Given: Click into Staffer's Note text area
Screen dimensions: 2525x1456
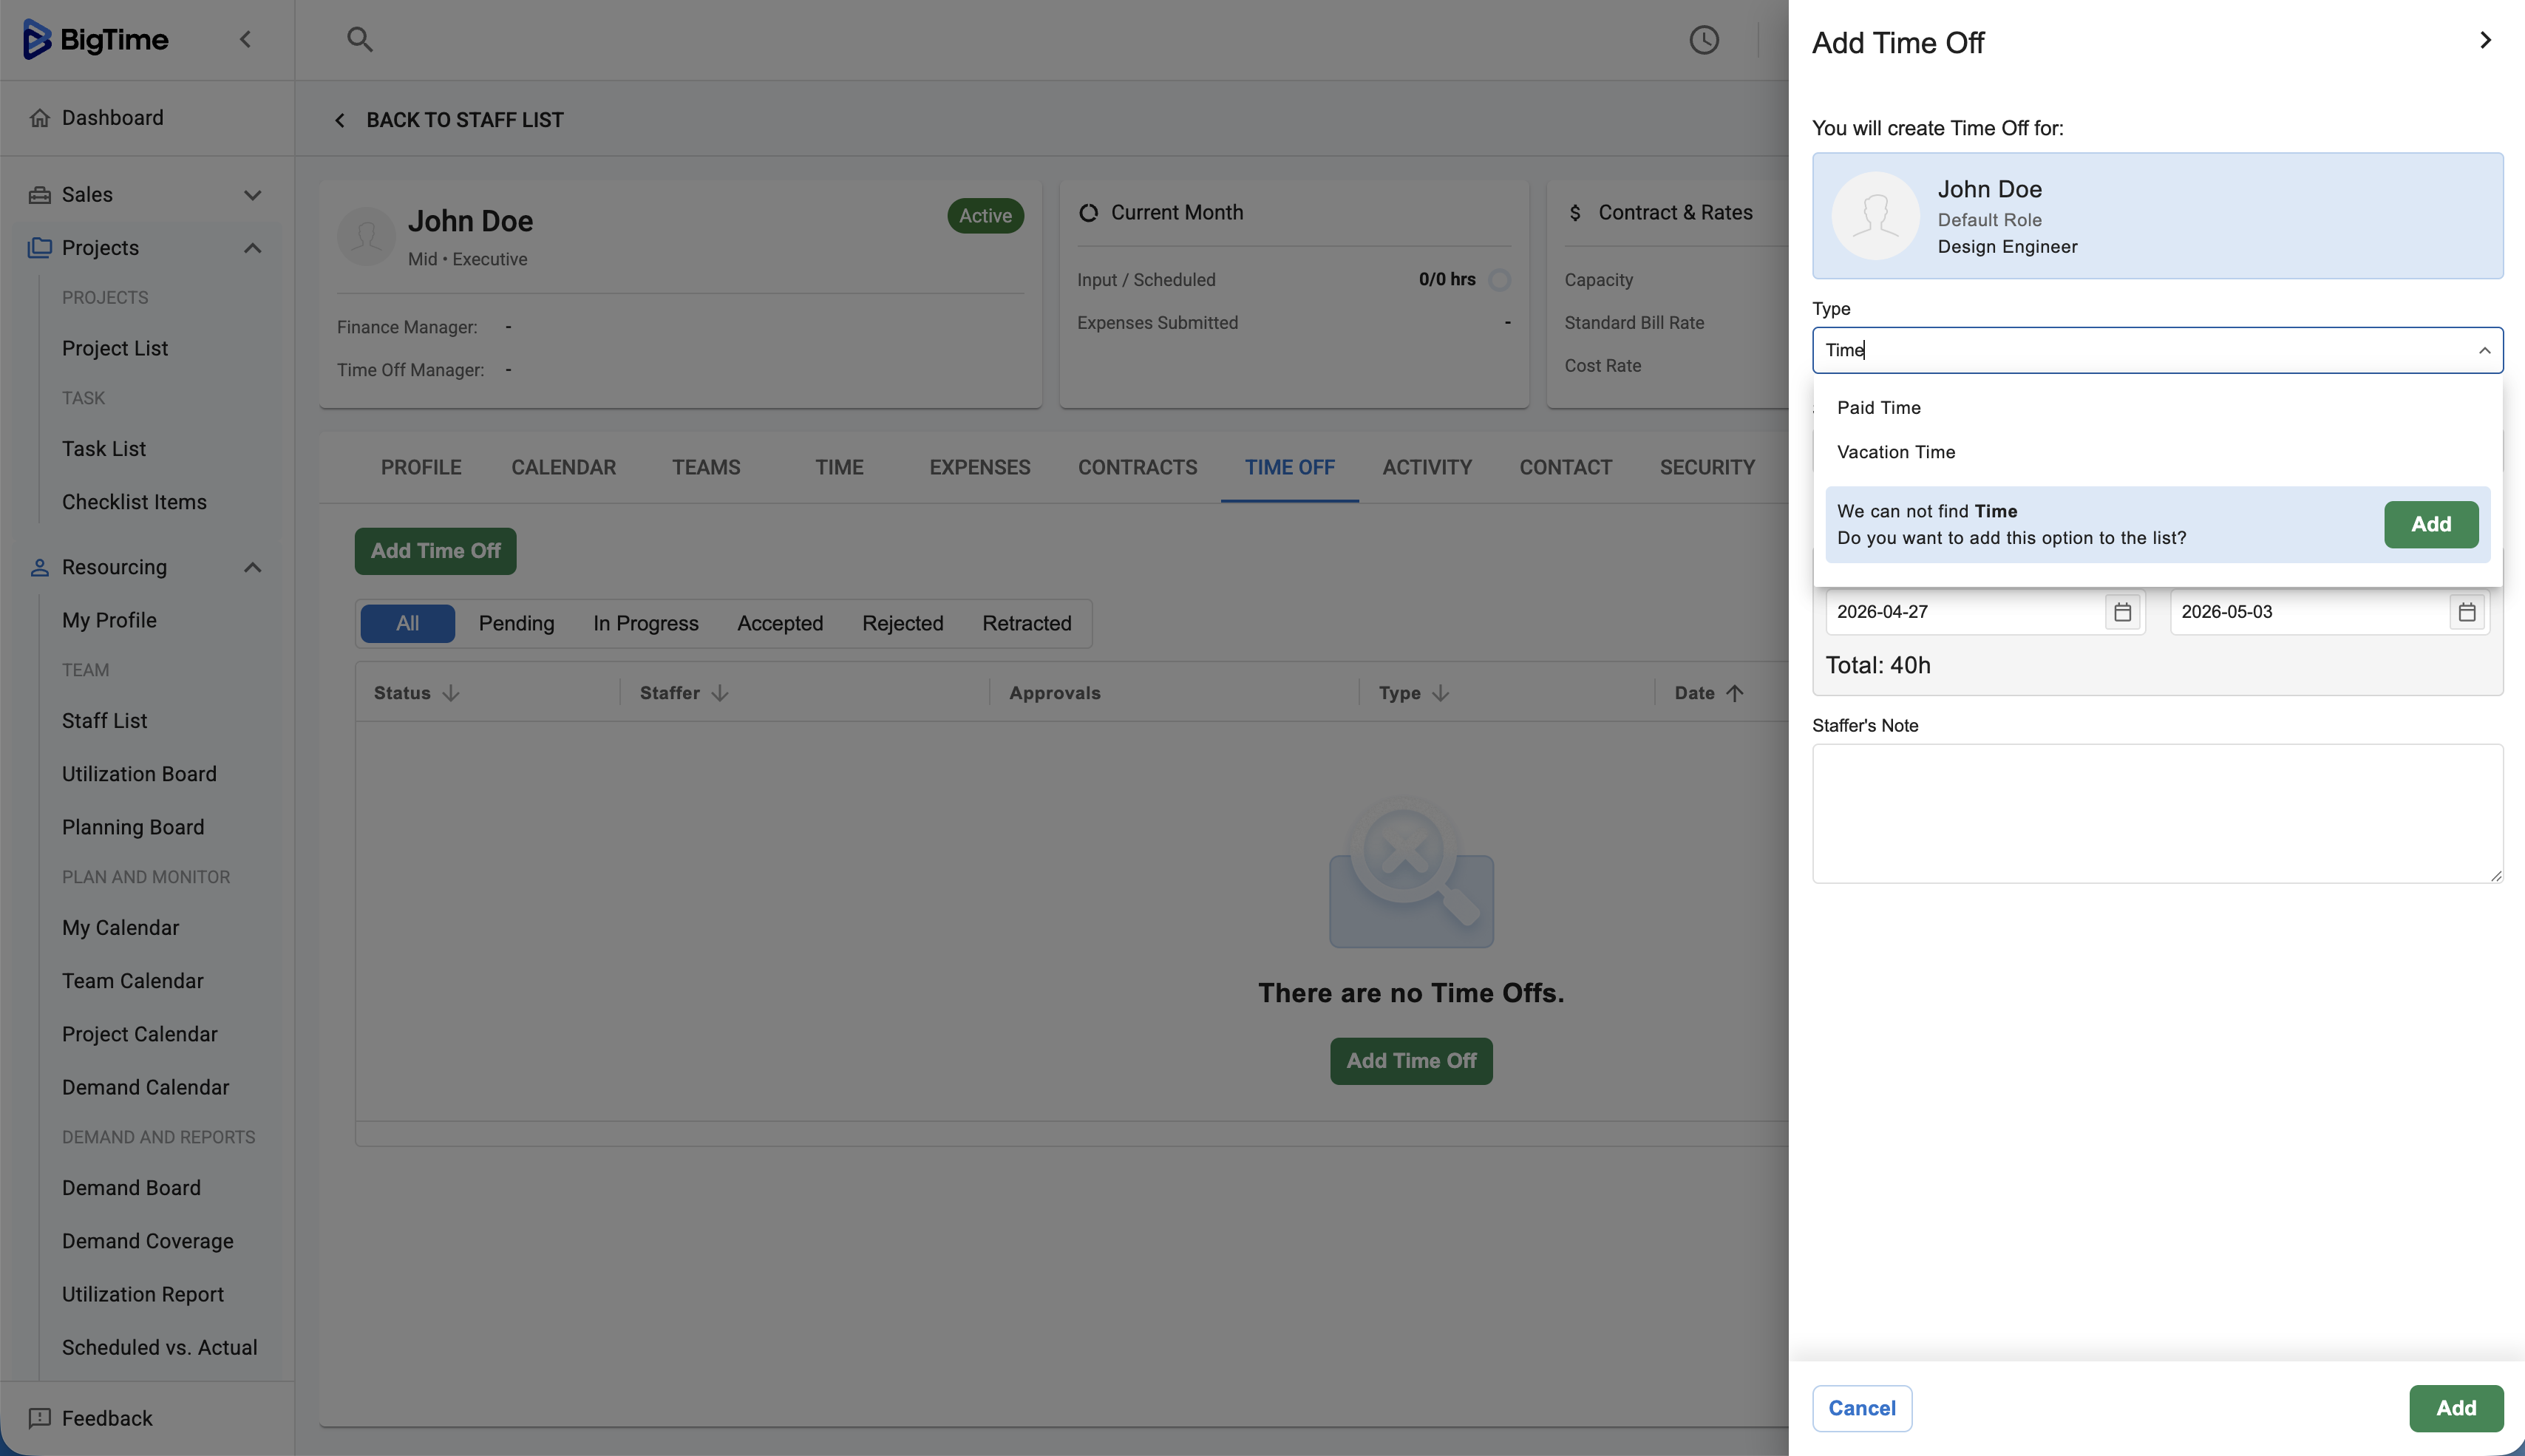Looking at the screenshot, I should pyautogui.click(x=2157, y=813).
